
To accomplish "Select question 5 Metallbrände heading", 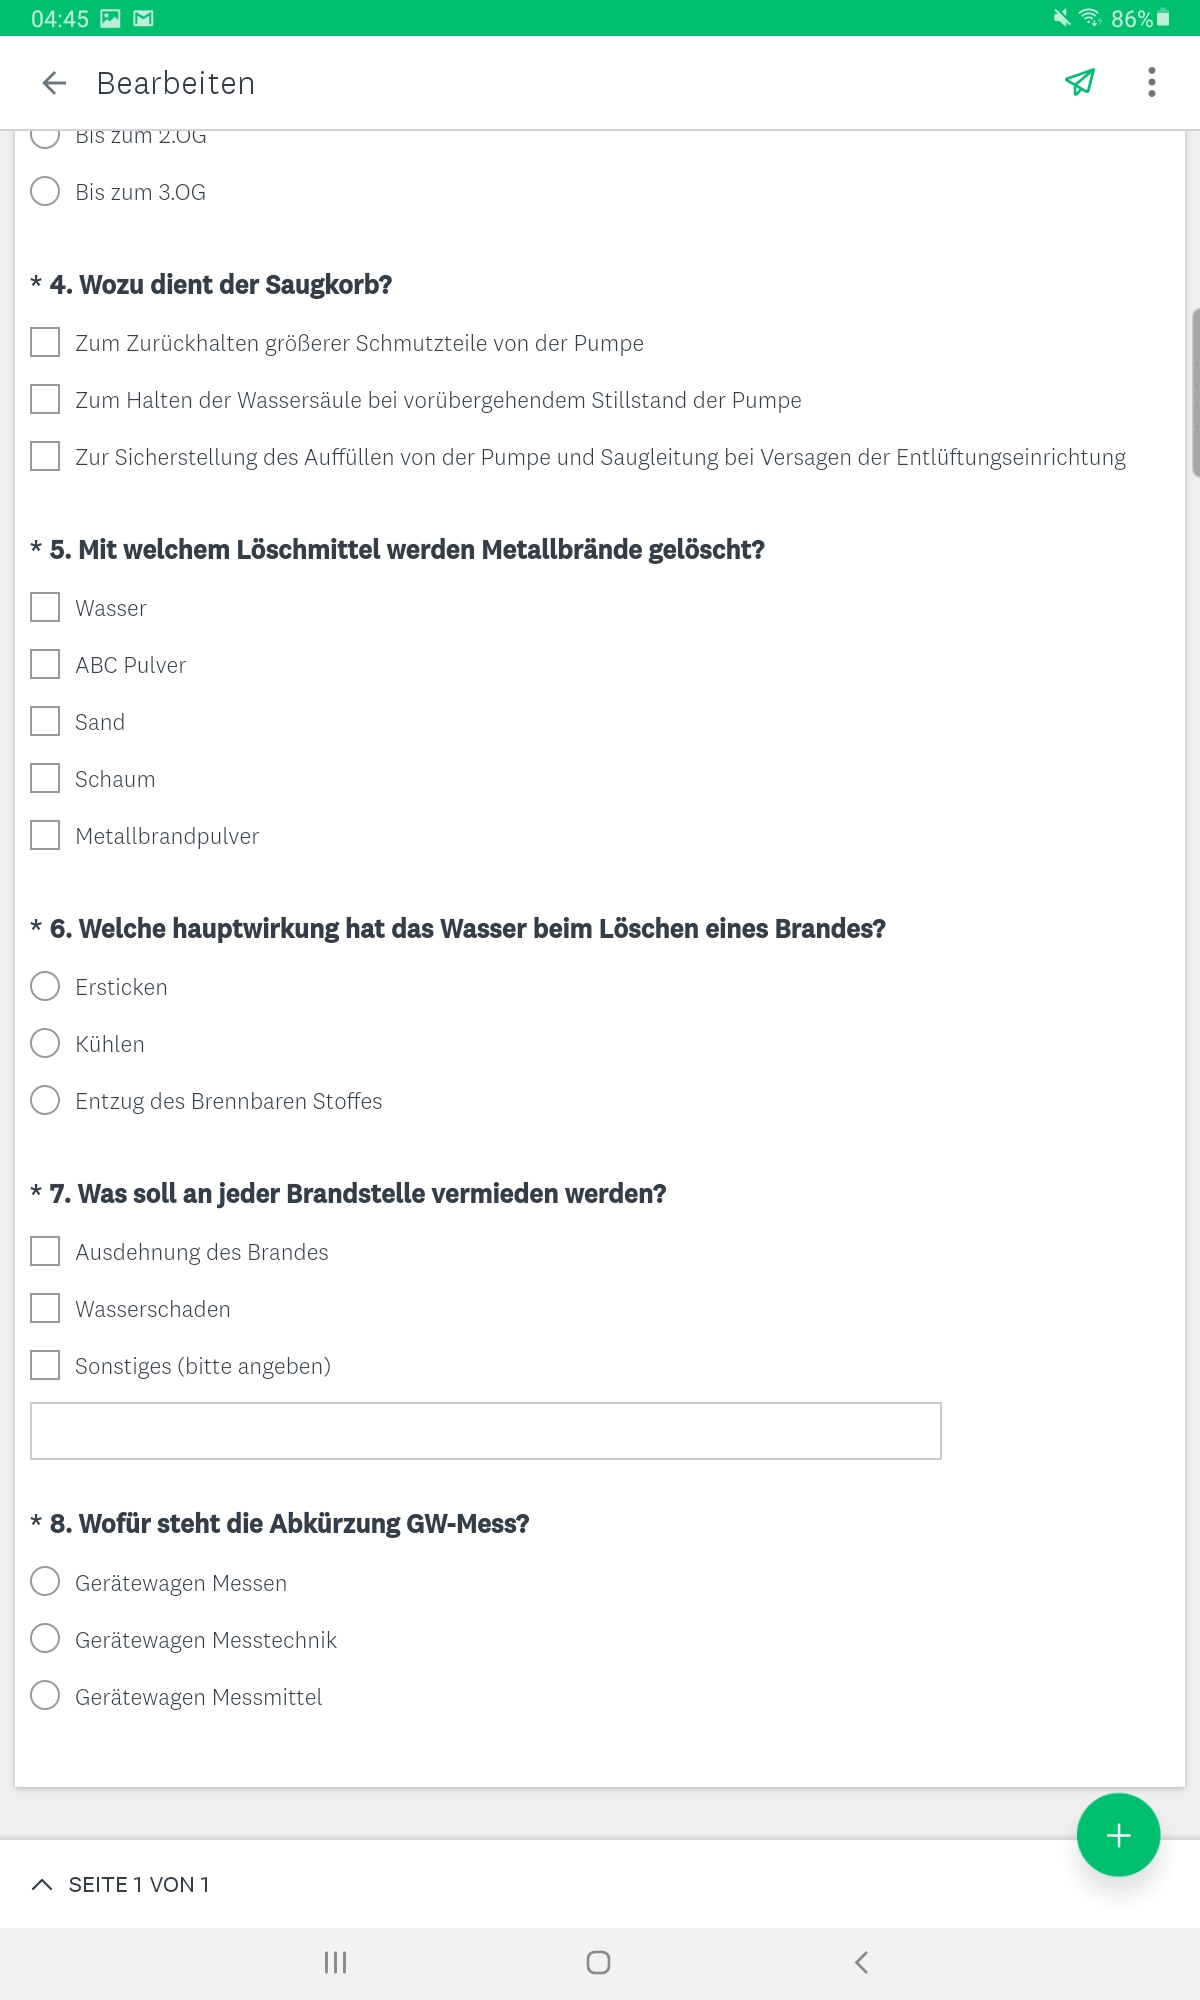I will [407, 550].
